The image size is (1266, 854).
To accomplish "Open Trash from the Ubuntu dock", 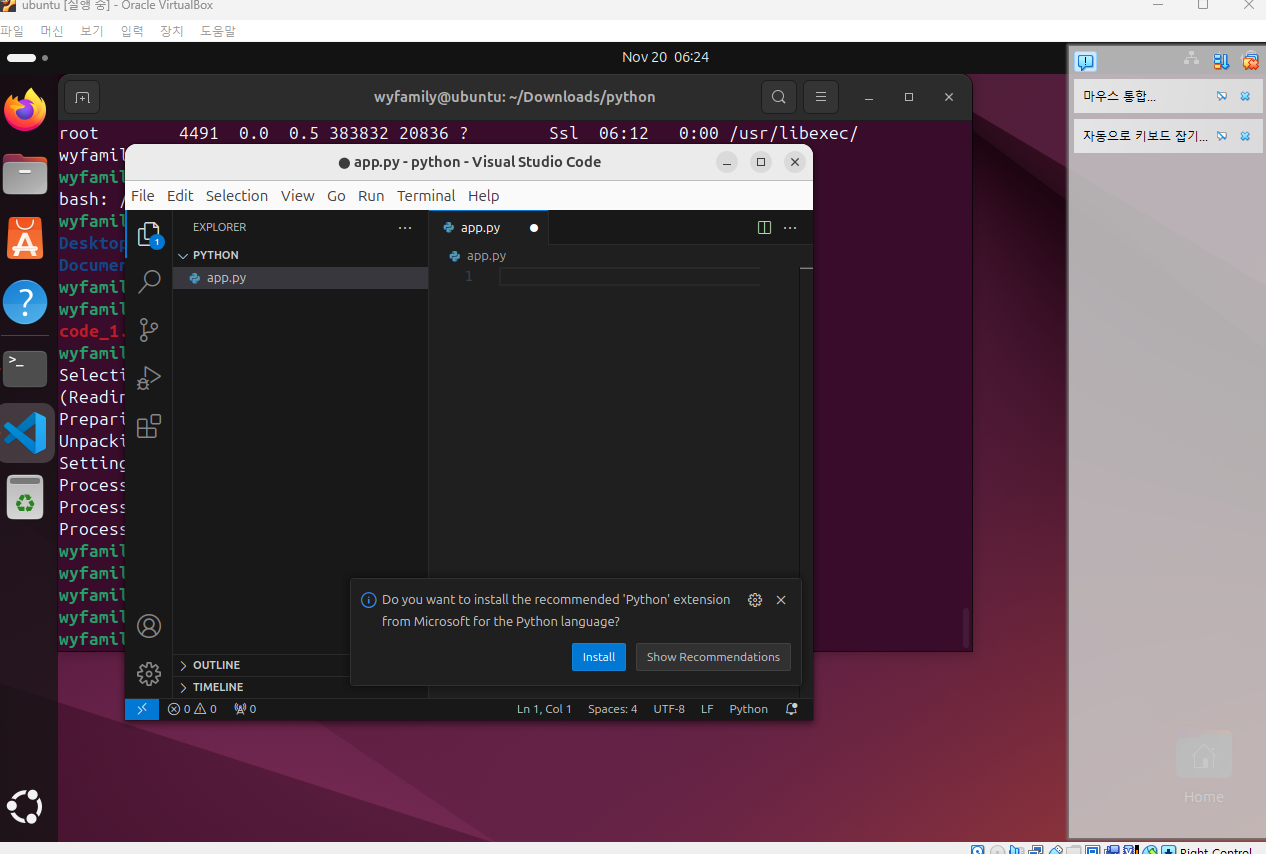I will (25, 497).
